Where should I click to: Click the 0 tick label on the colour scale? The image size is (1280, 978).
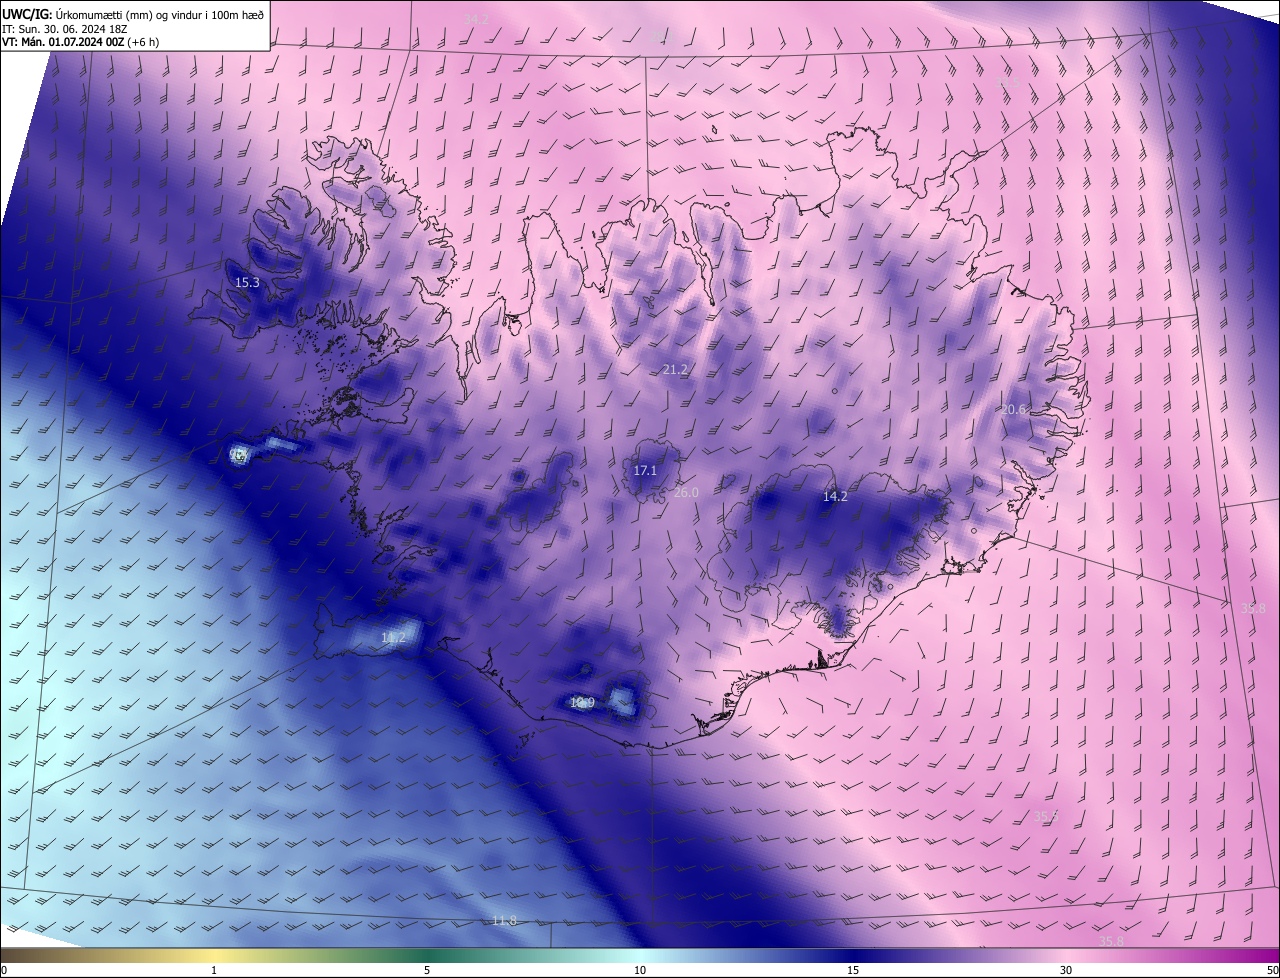4,970
